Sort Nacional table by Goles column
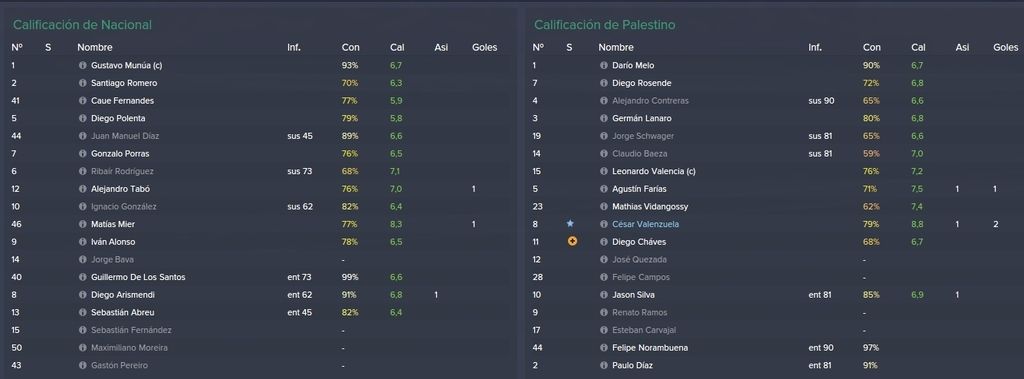The image size is (1024, 379). [x=485, y=47]
